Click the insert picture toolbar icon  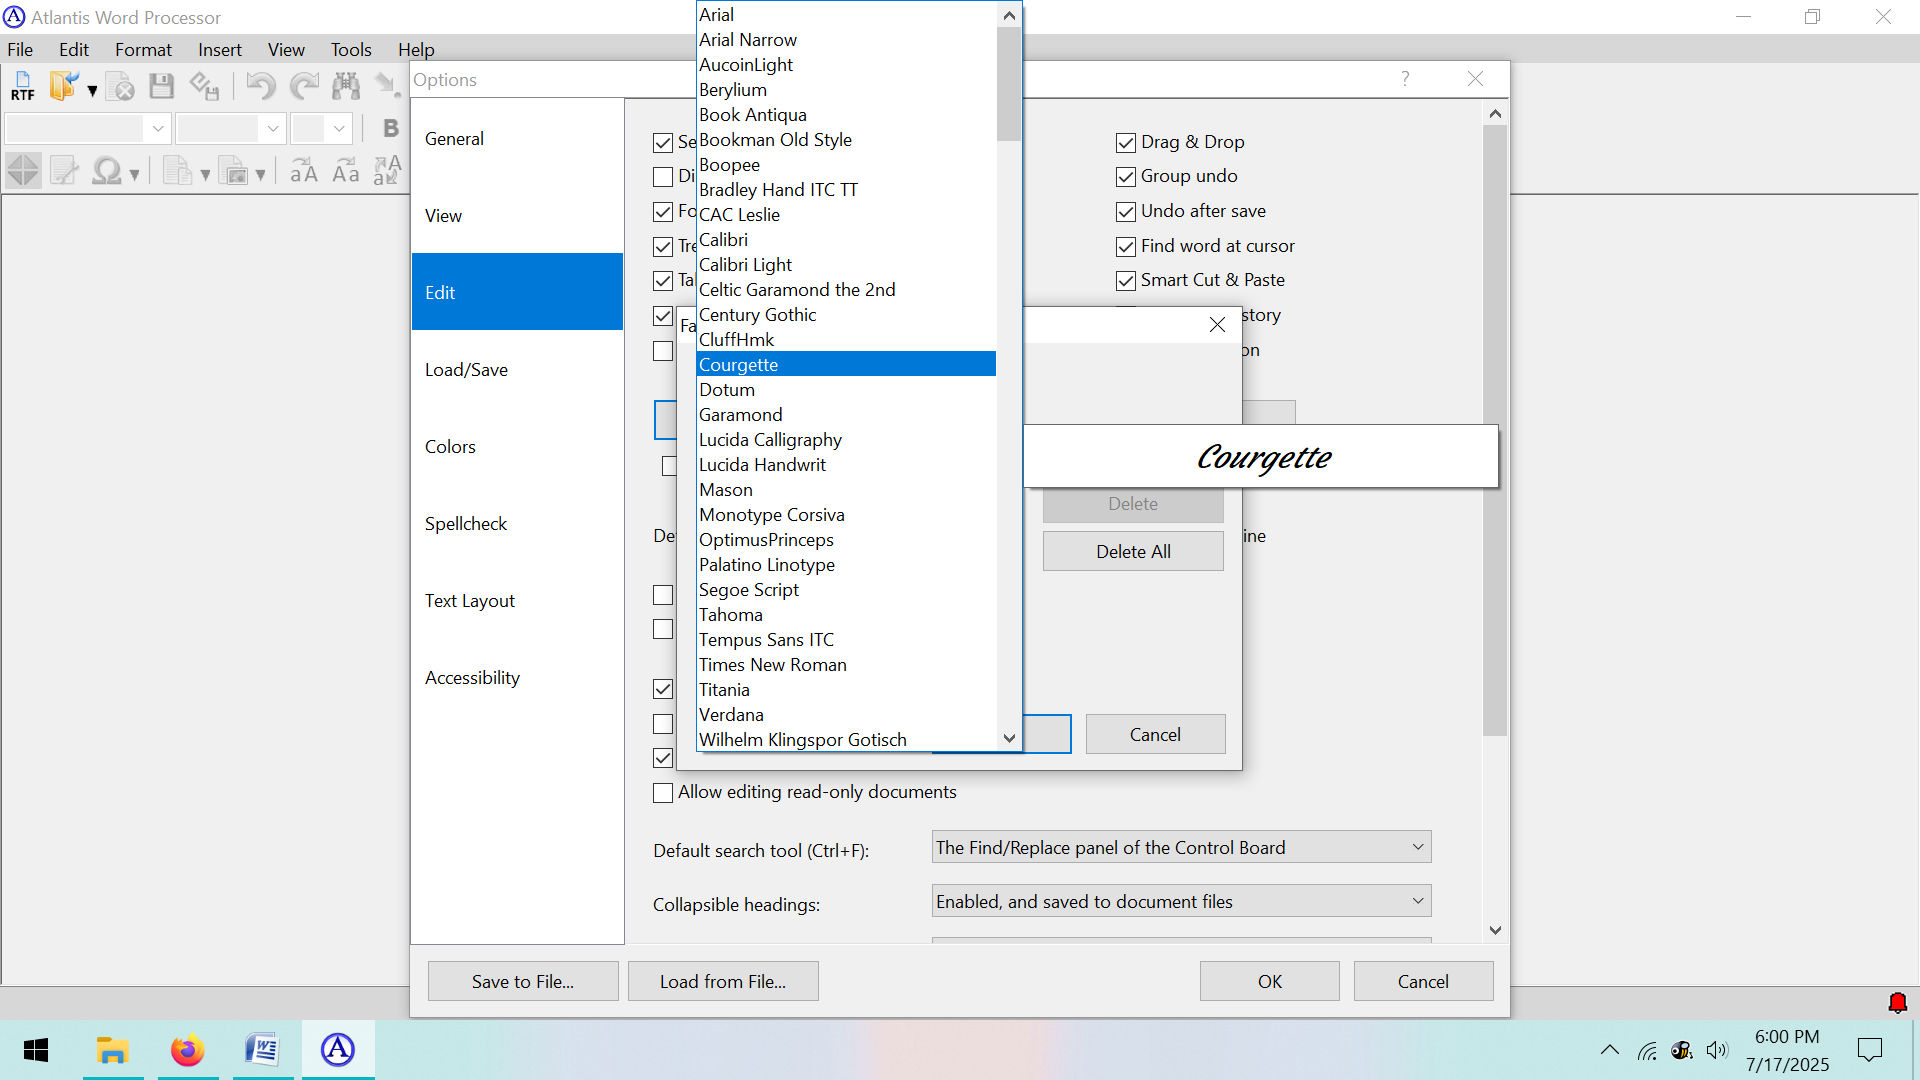pyautogui.click(x=233, y=171)
